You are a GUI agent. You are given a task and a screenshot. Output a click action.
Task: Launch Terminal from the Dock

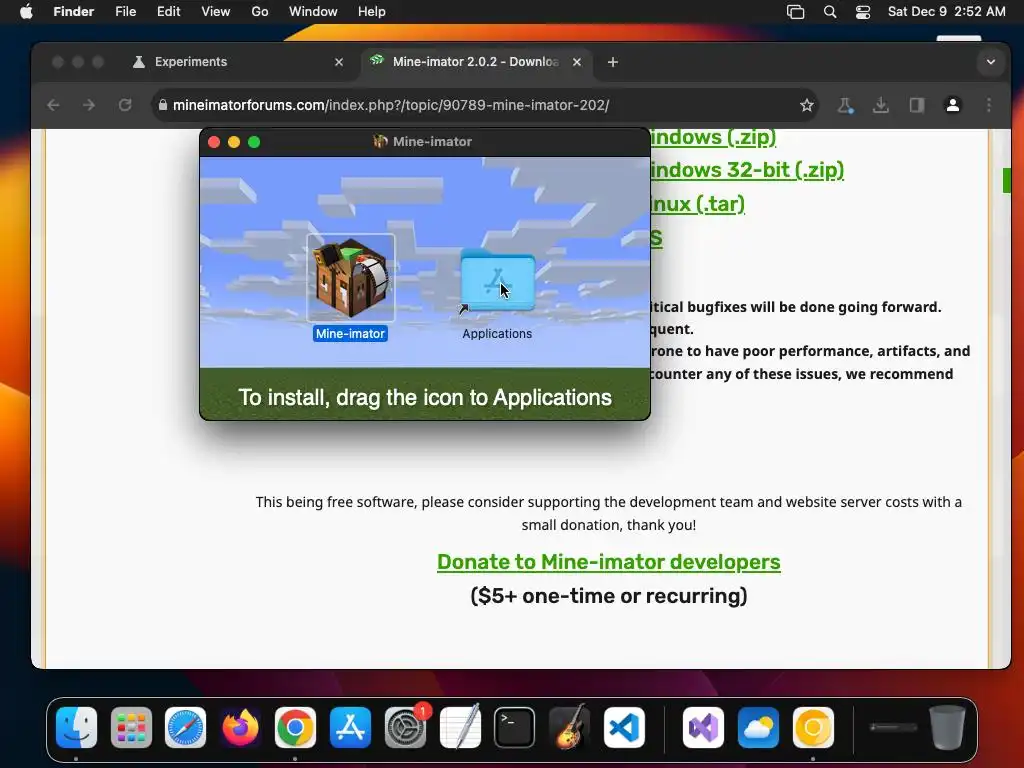[515, 727]
